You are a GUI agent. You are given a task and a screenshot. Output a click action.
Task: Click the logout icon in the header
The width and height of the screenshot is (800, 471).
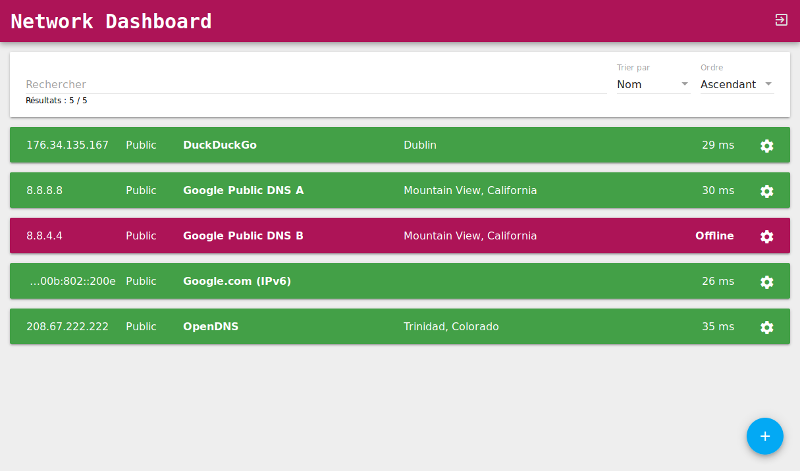tap(781, 20)
